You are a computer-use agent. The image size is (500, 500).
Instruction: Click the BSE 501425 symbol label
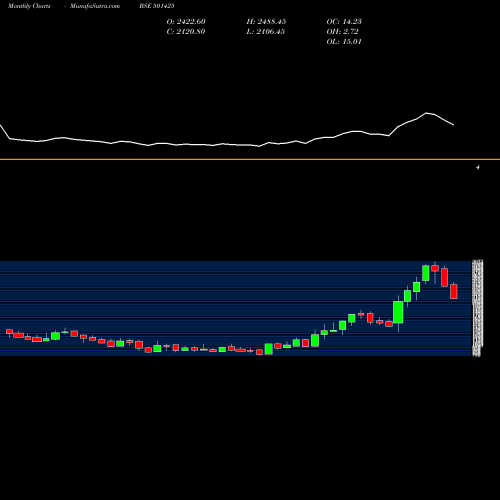157,6
